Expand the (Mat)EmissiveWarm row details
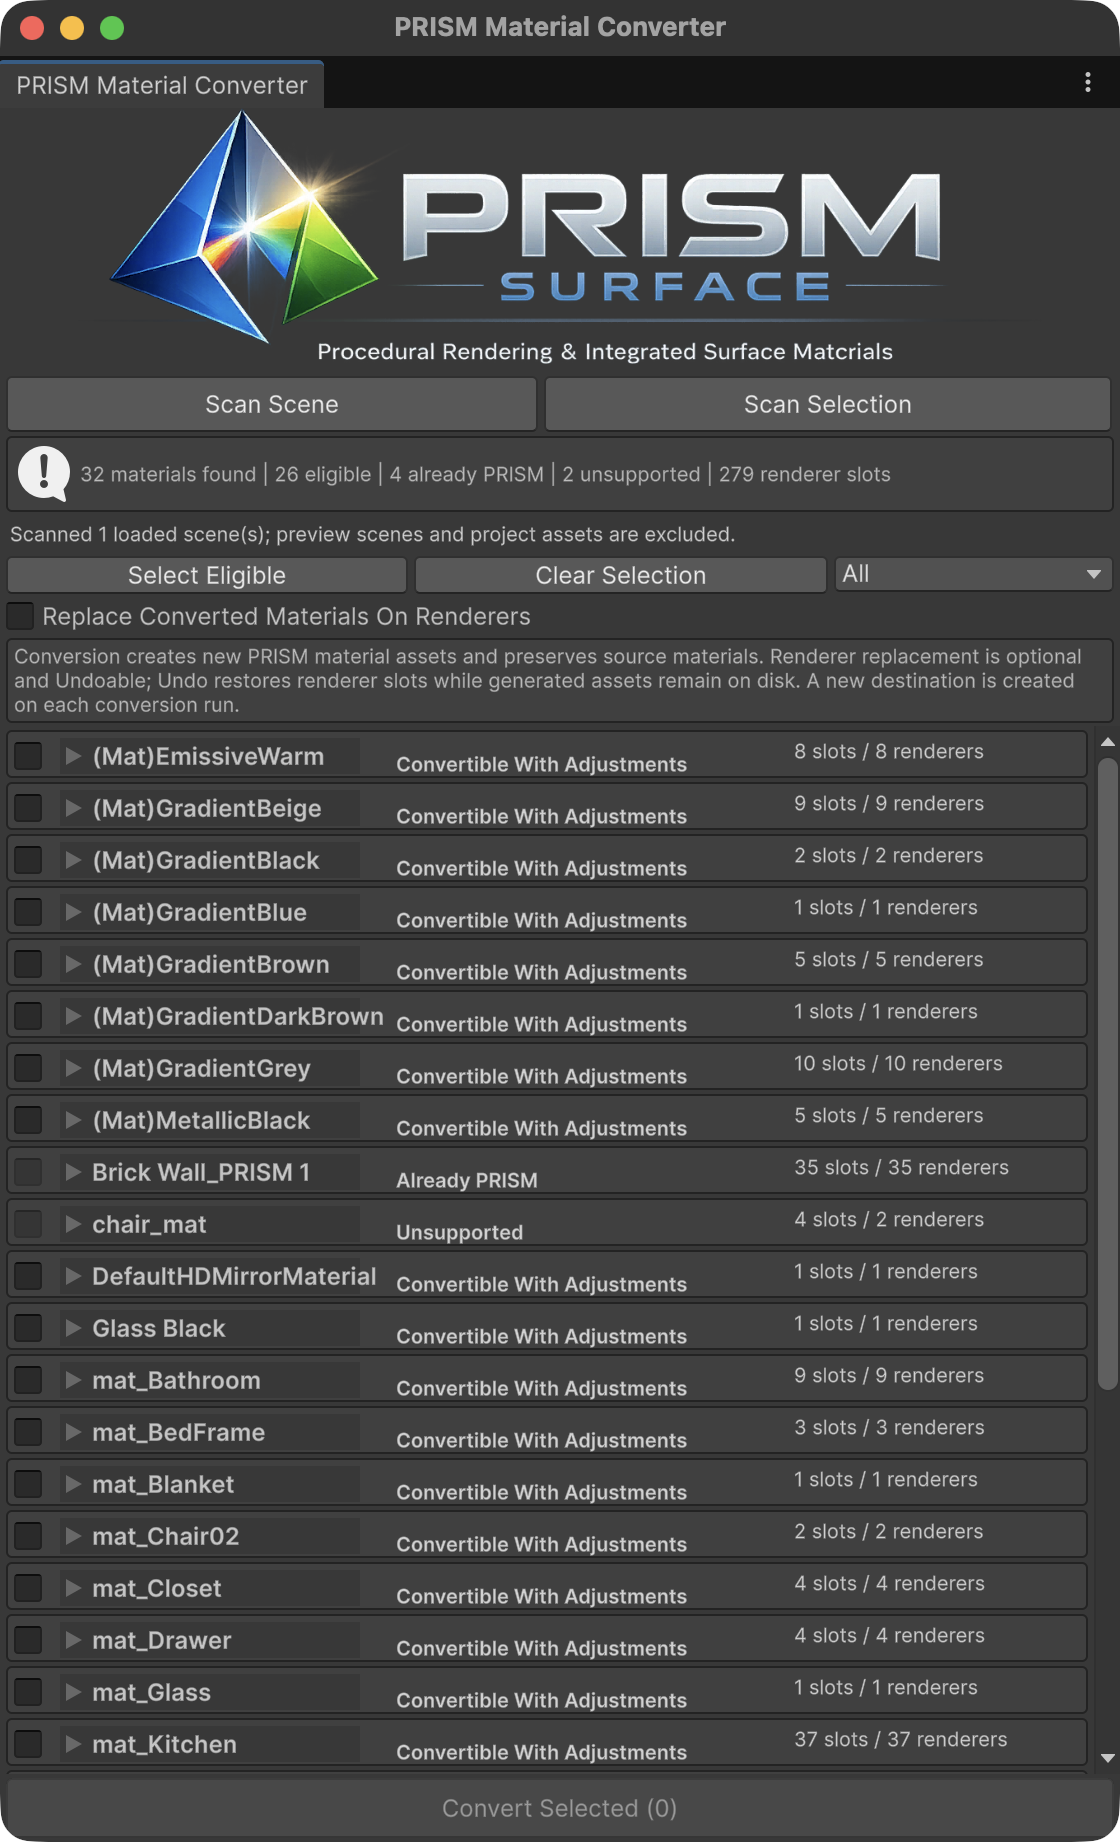 (73, 756)
